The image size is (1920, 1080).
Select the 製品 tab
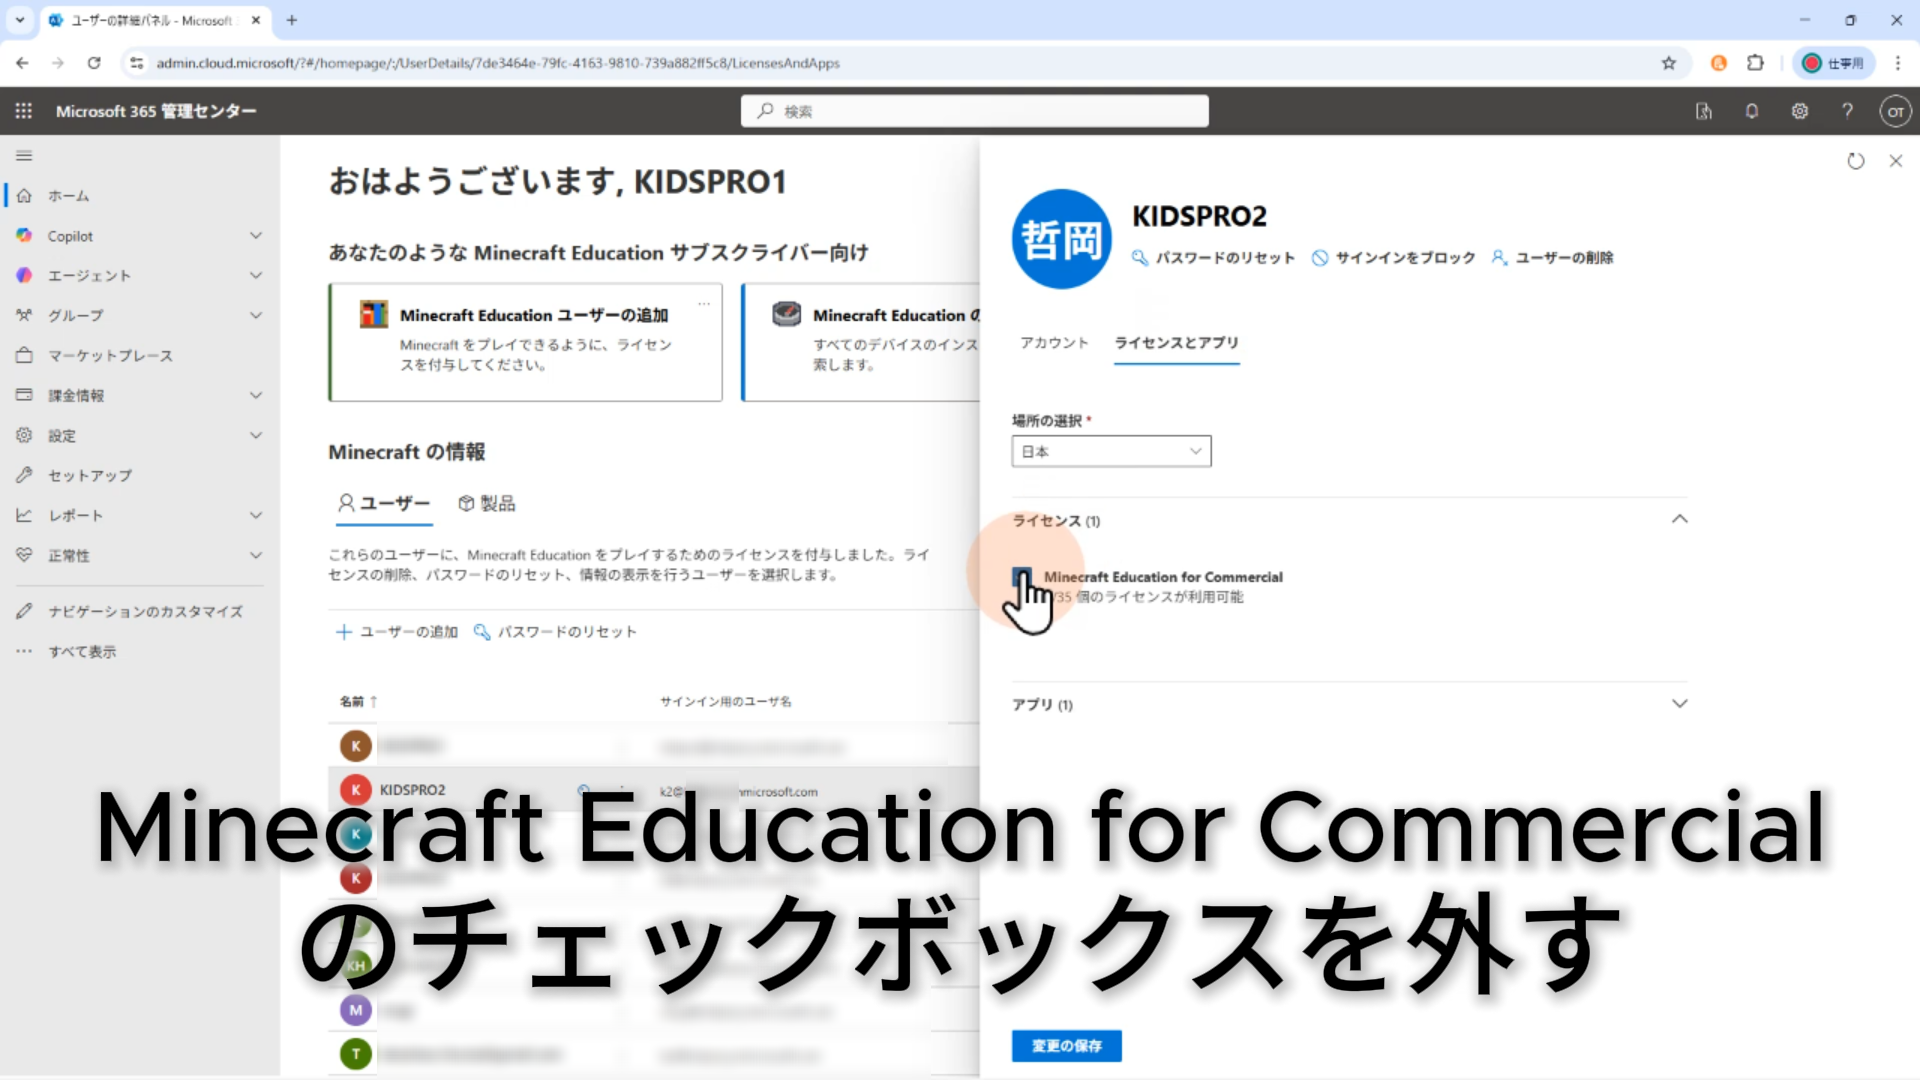[487, 503]
